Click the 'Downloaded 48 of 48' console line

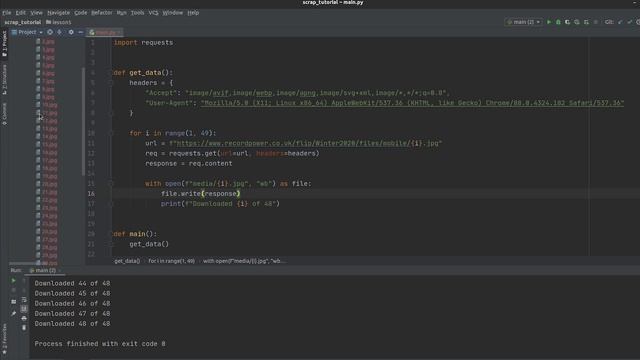coord(72,324)
